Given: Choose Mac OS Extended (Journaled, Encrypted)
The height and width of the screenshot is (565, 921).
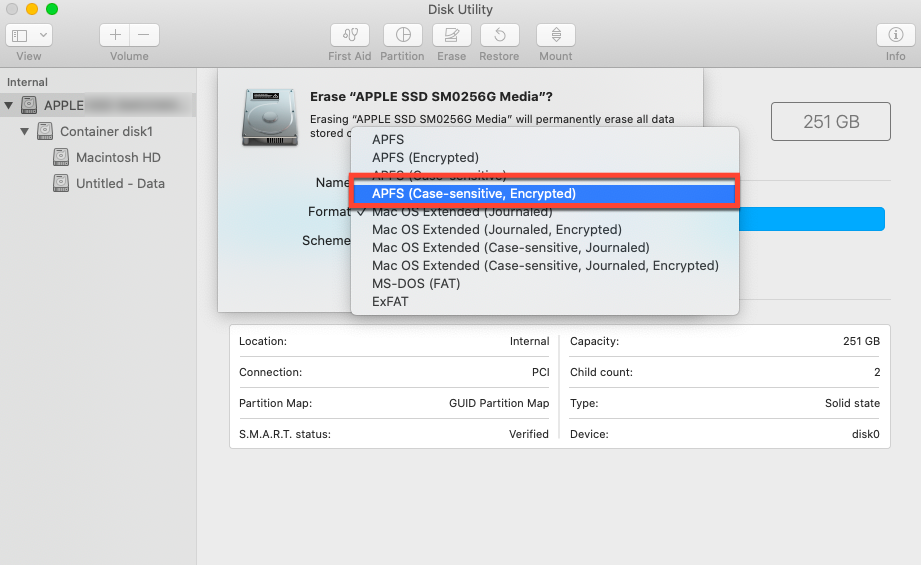Looking at the screenshot, I should pyautogui.click(x=544, y=230).
